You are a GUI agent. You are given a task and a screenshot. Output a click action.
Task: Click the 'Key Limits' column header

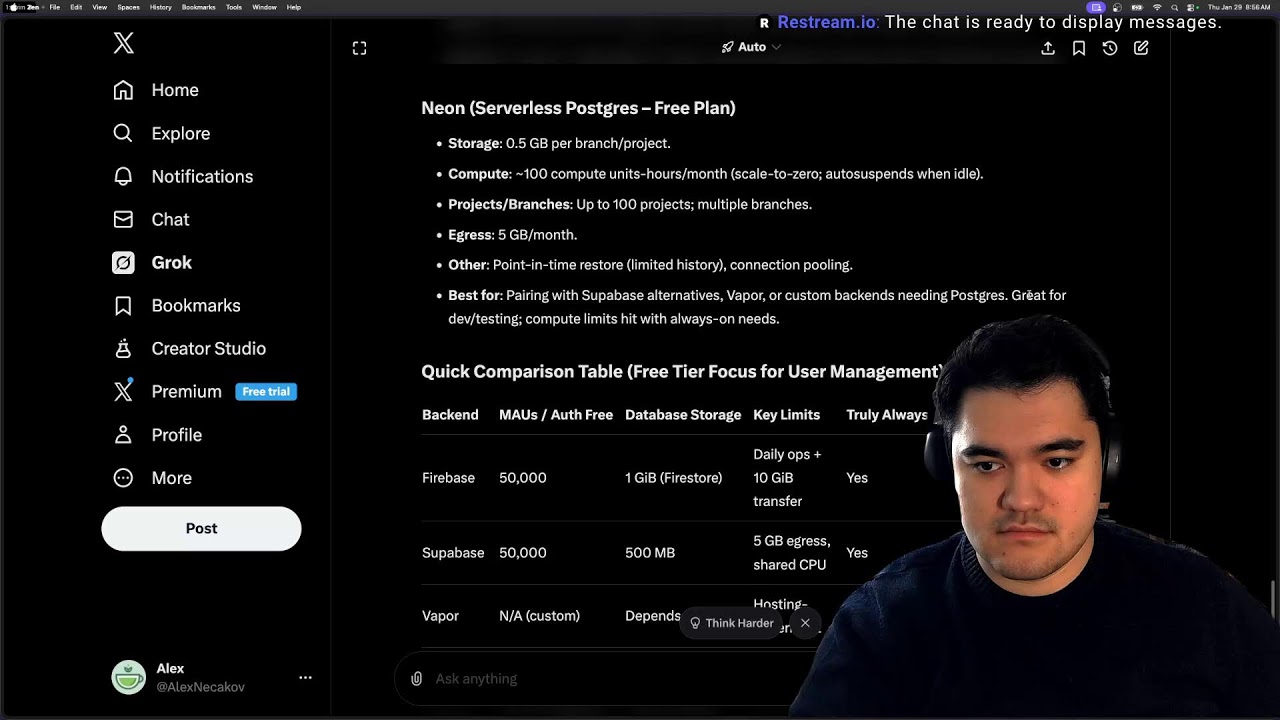coord(786,414)
